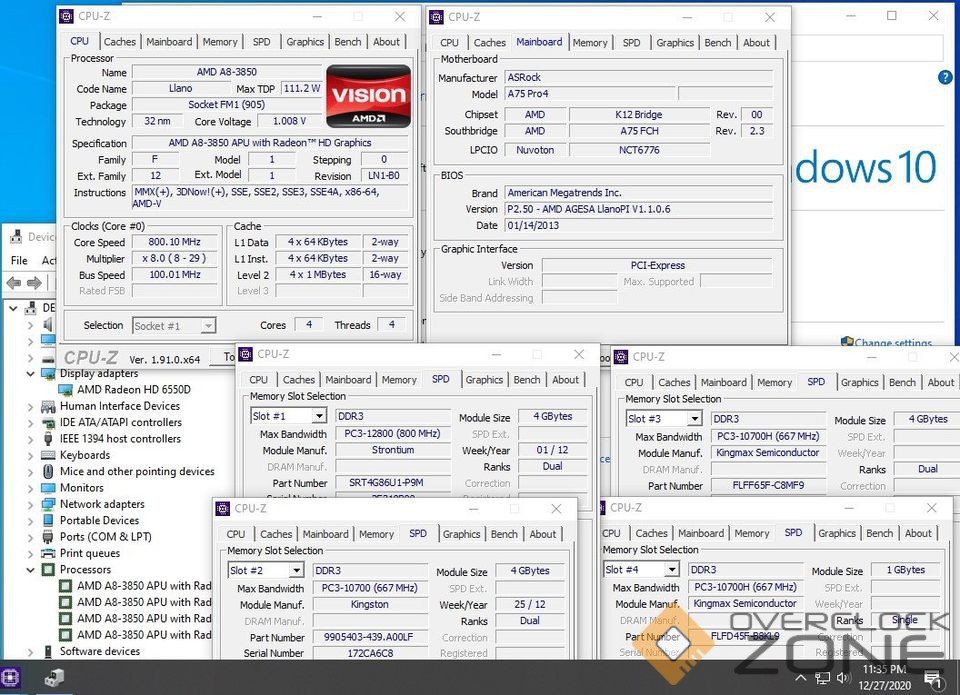Open the Slot #2 memory slot dropdown
This screenshot has height=695, width=960.
[296, 571]
